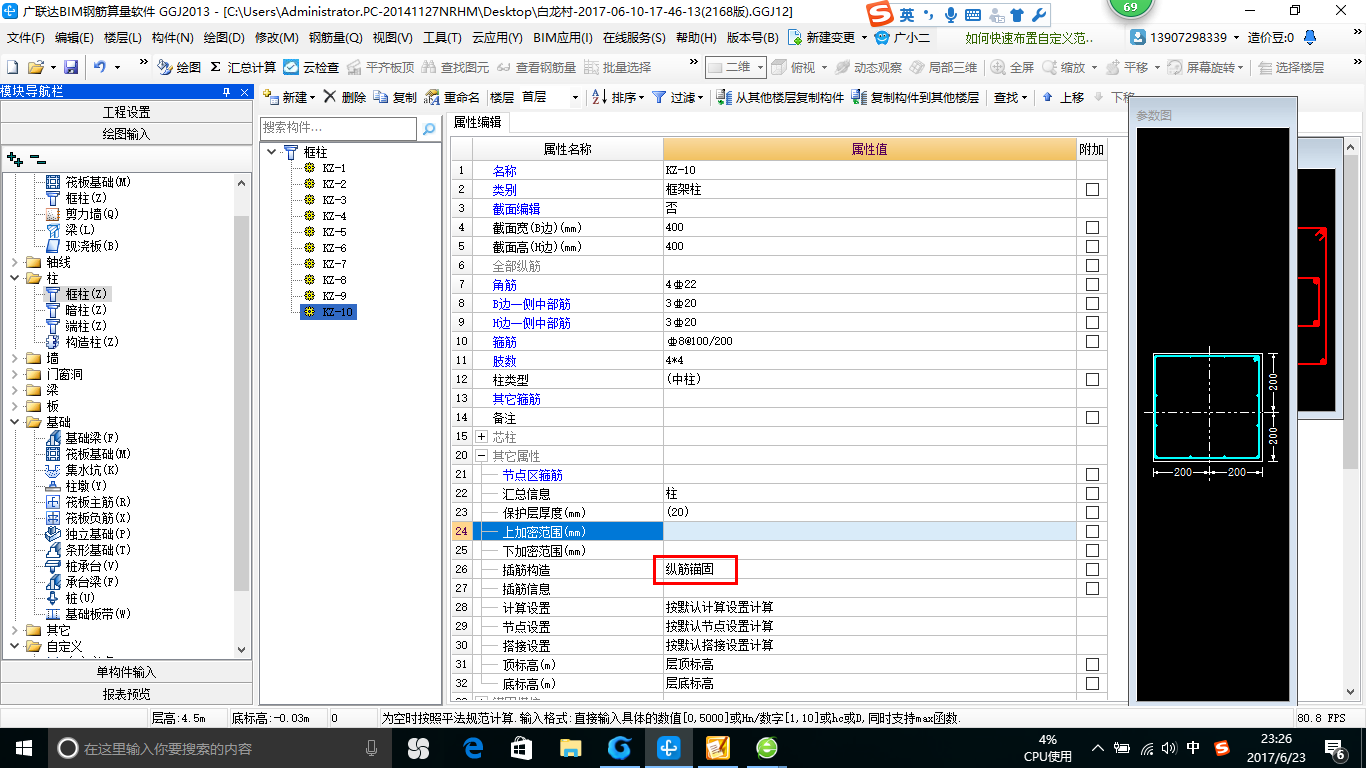Collapse the 其它属性 property group
The height and width of the screenshot is (768, 1366).
pos(482,456)
